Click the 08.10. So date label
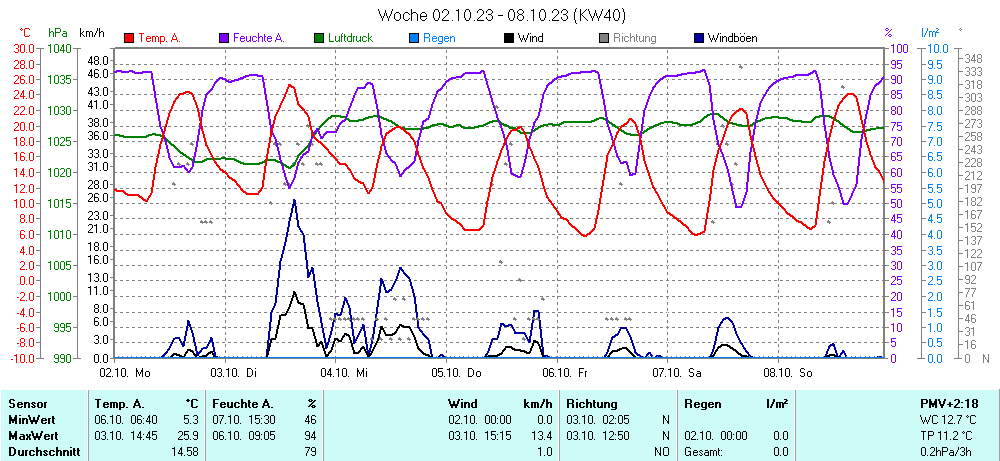Screen dimensions: 1000x461 787,372
